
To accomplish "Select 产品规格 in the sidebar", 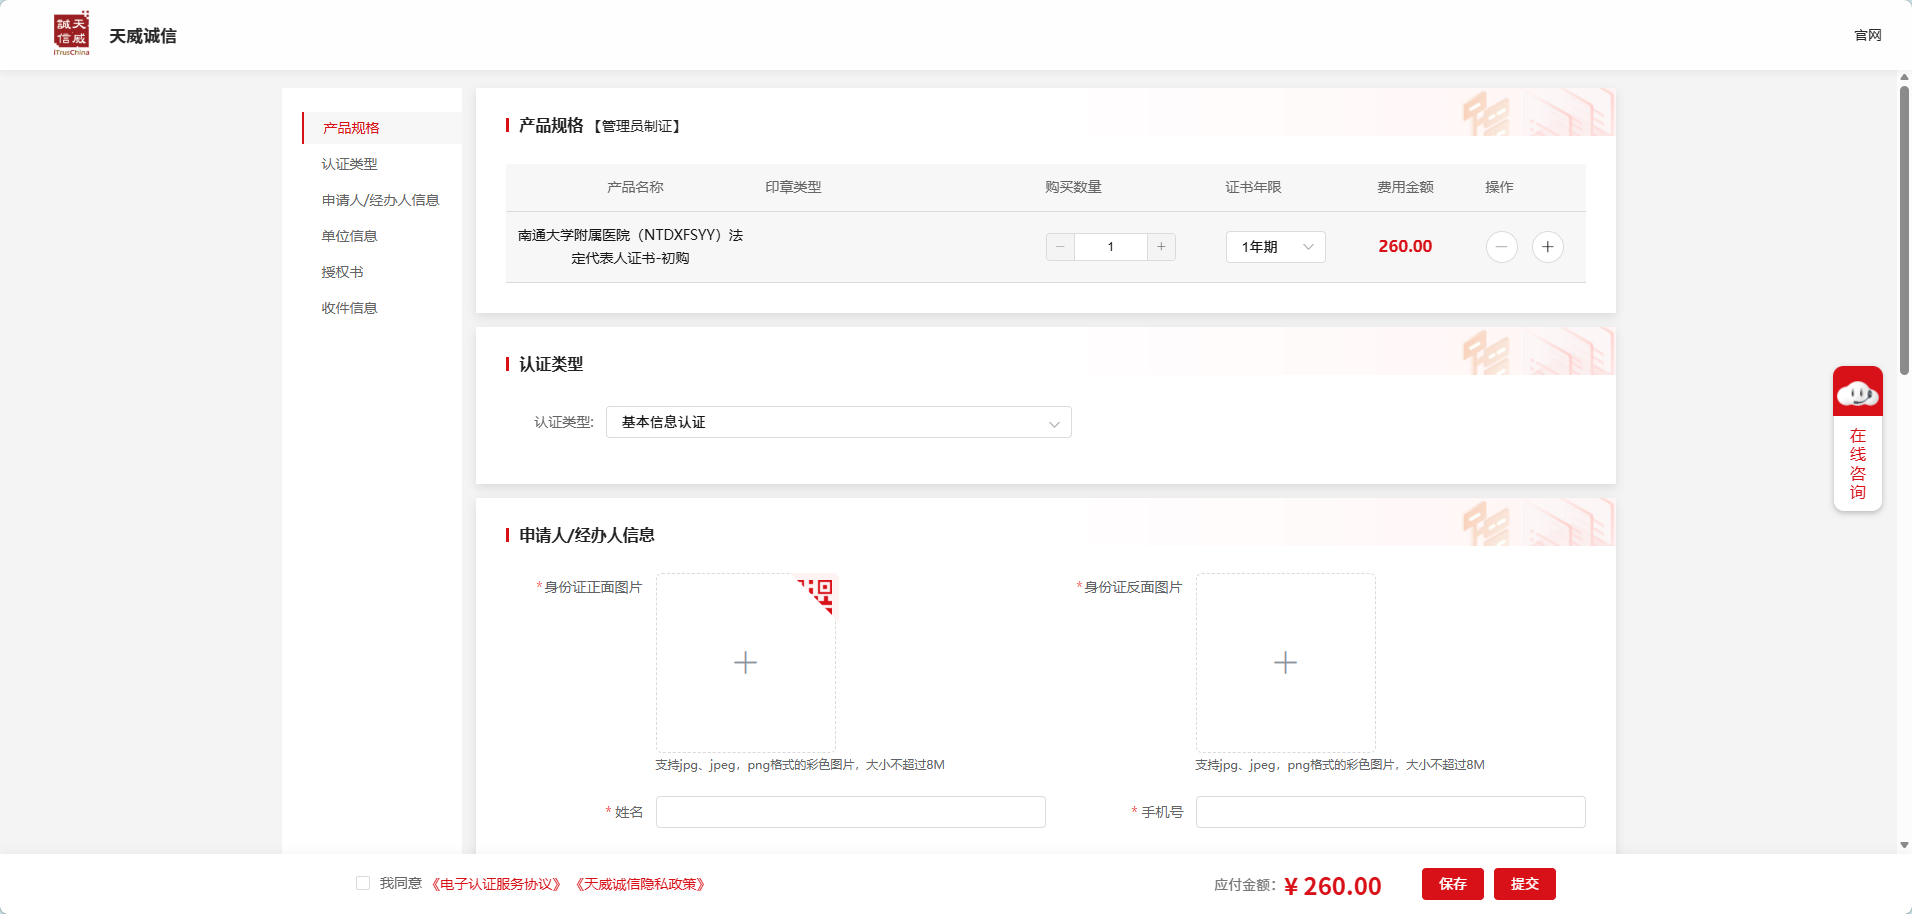I will [x=351, y=128].
